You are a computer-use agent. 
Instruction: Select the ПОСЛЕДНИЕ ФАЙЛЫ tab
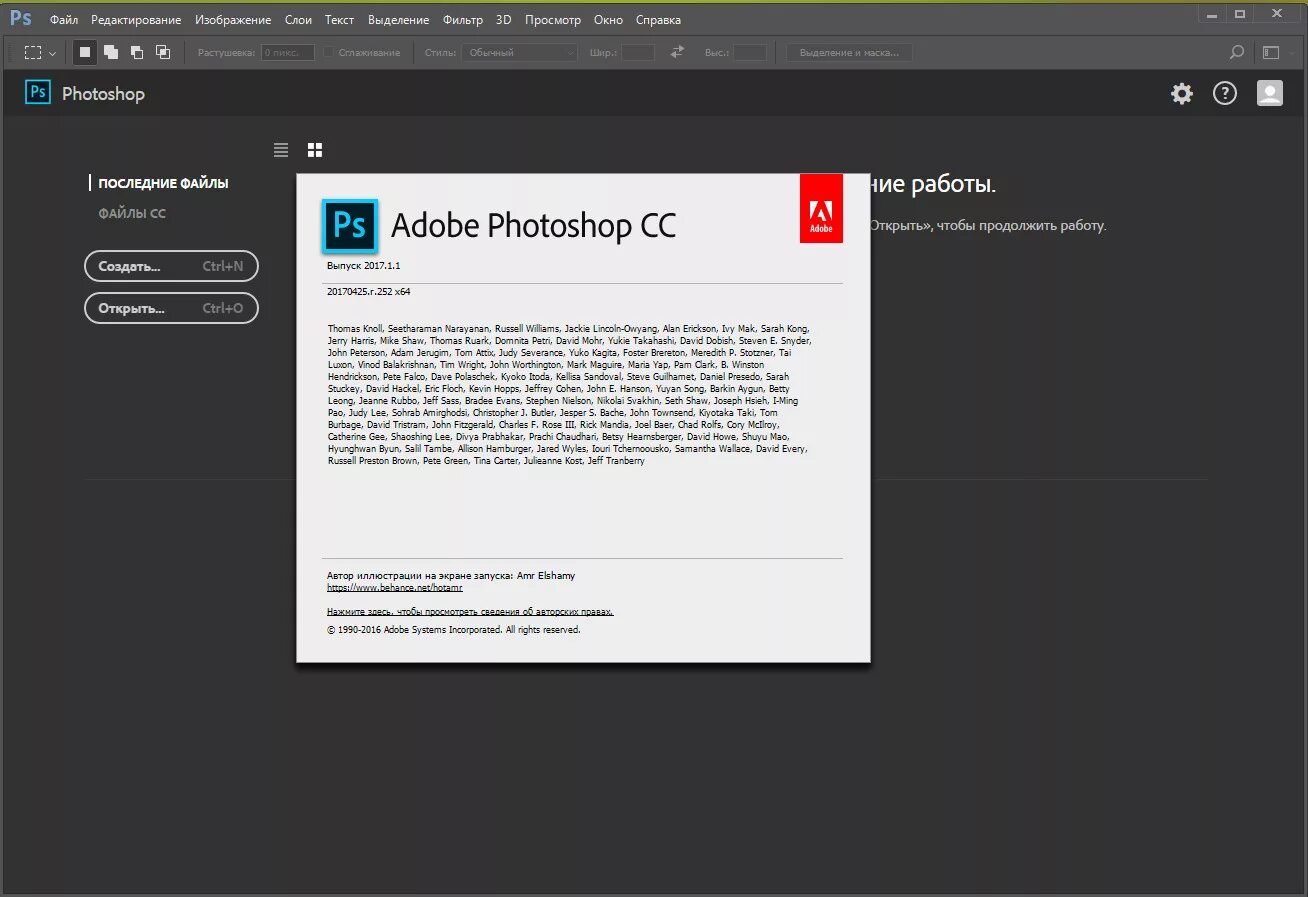(x=163, y=184)
